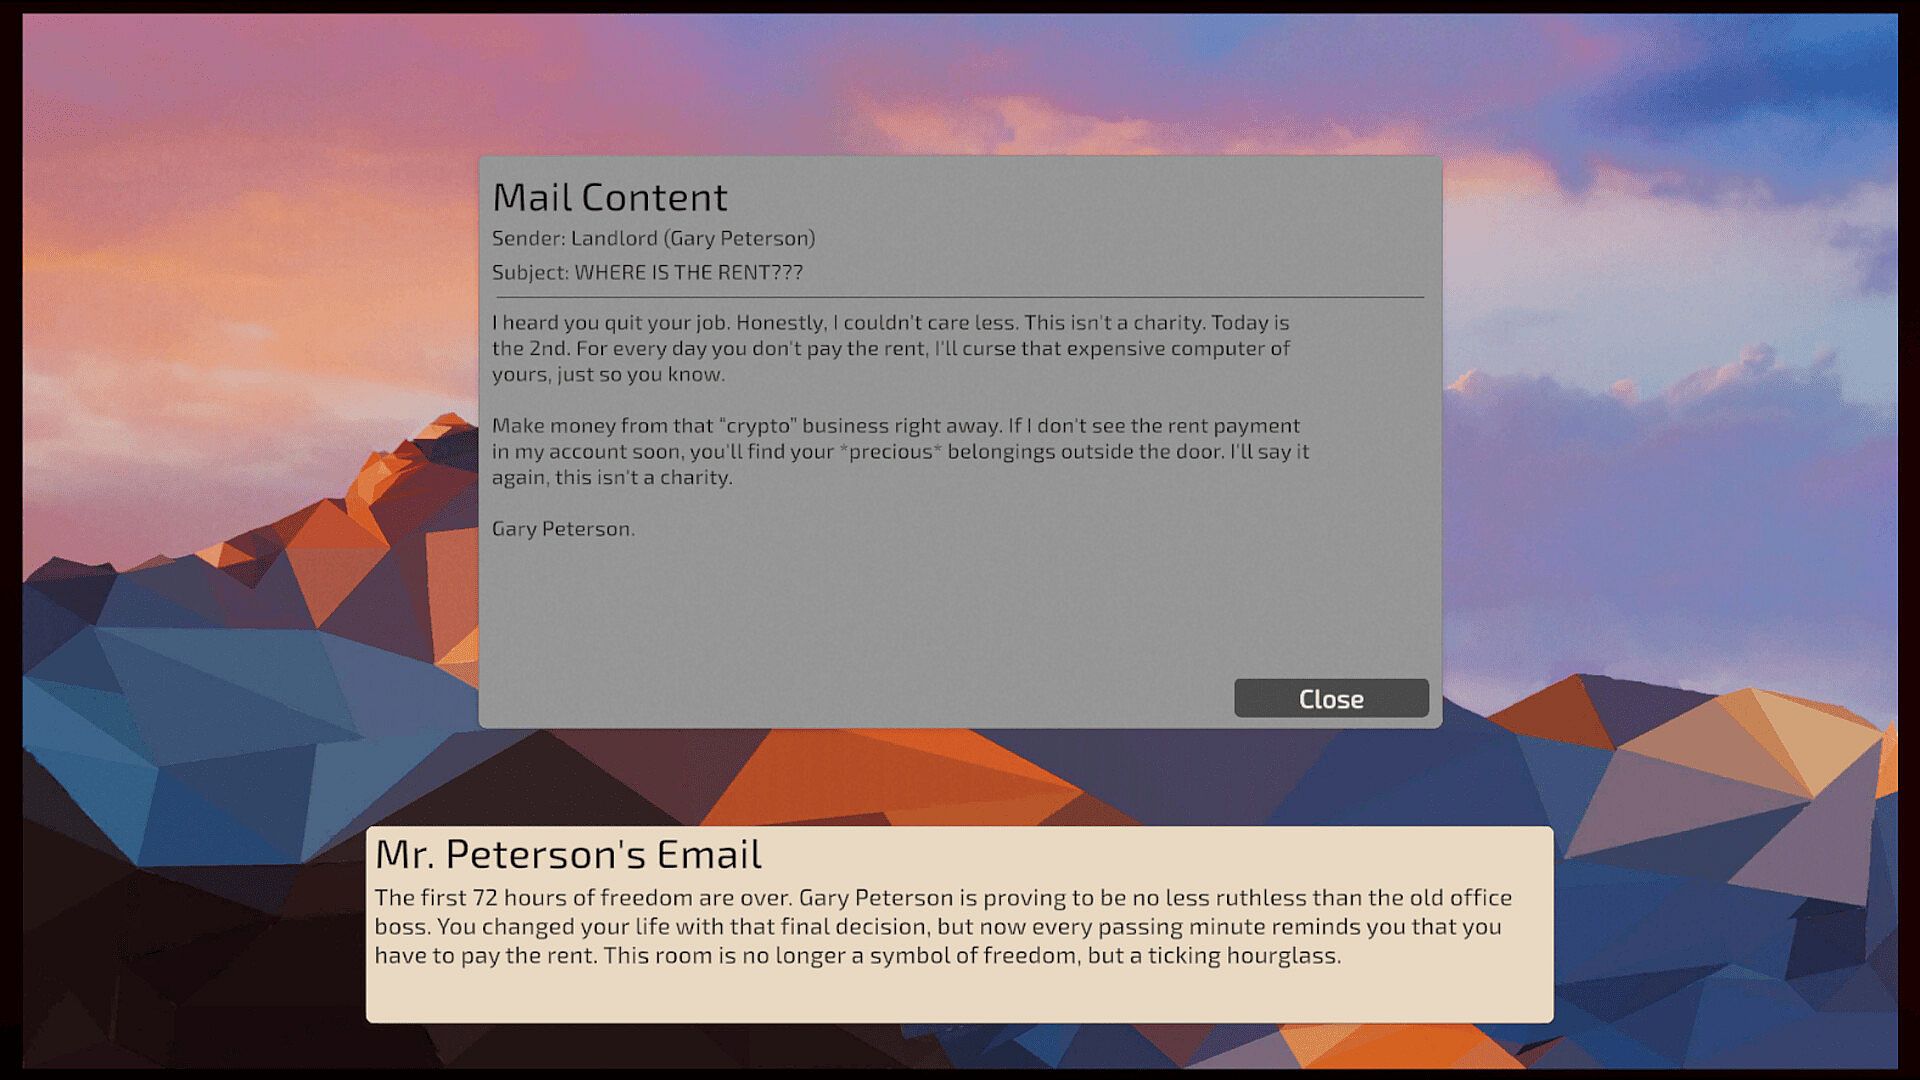Click the name in parentheses after Landlord
1920x1080 pixels.
pyautogui.click(x=741, y=238)
